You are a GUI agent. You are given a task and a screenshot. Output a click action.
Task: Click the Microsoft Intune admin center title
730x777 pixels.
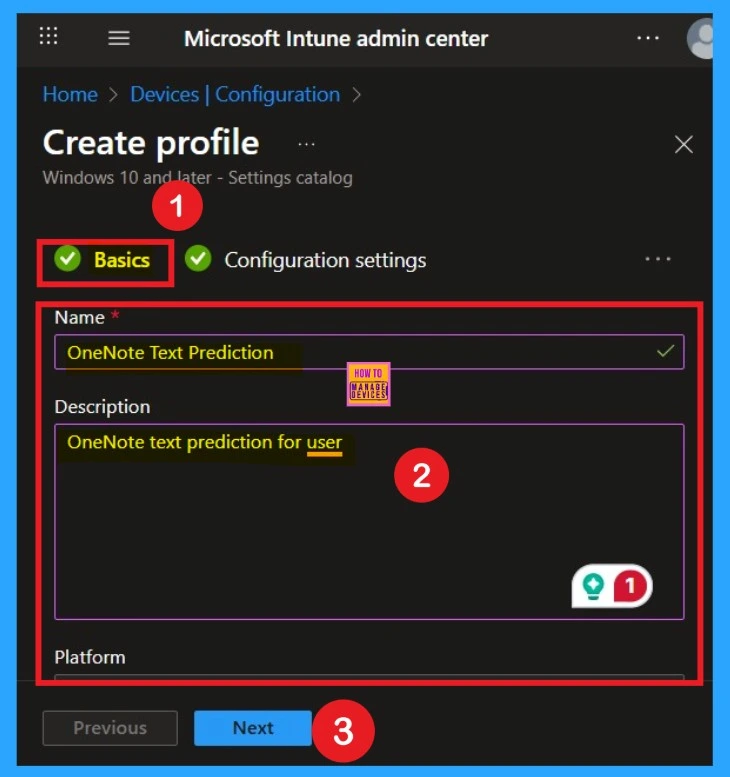336,39
